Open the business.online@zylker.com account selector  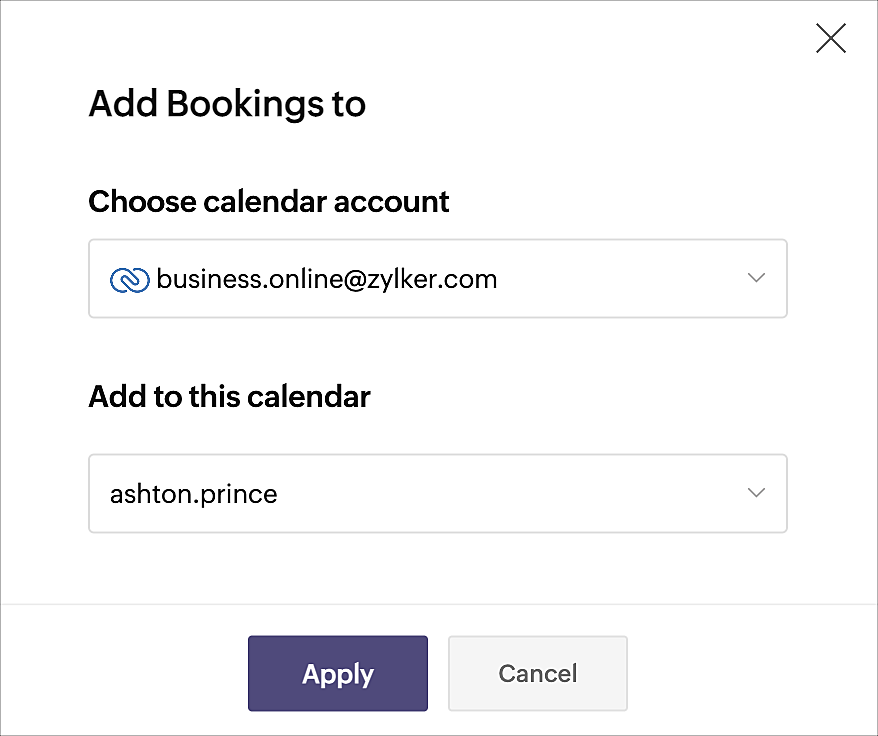[x=438, y=278]
